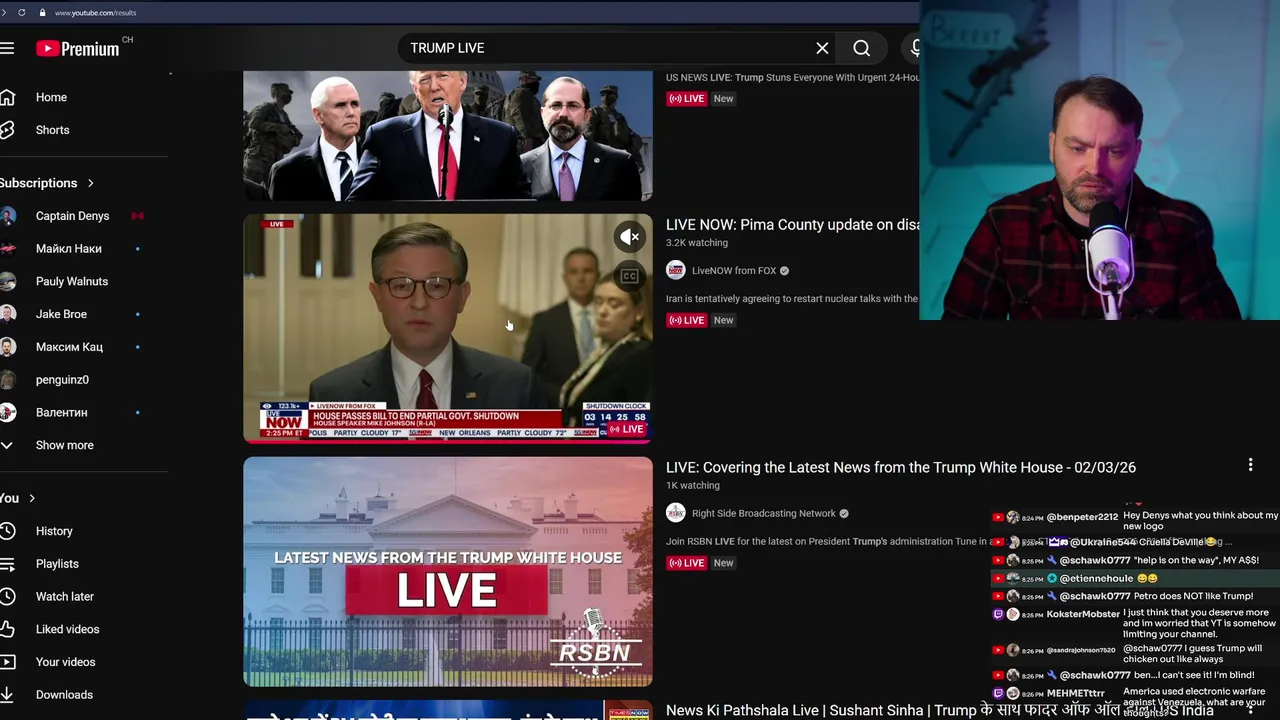
Task: Click LIVE badge under RSBN video
Action: click(x=687, y=563)
